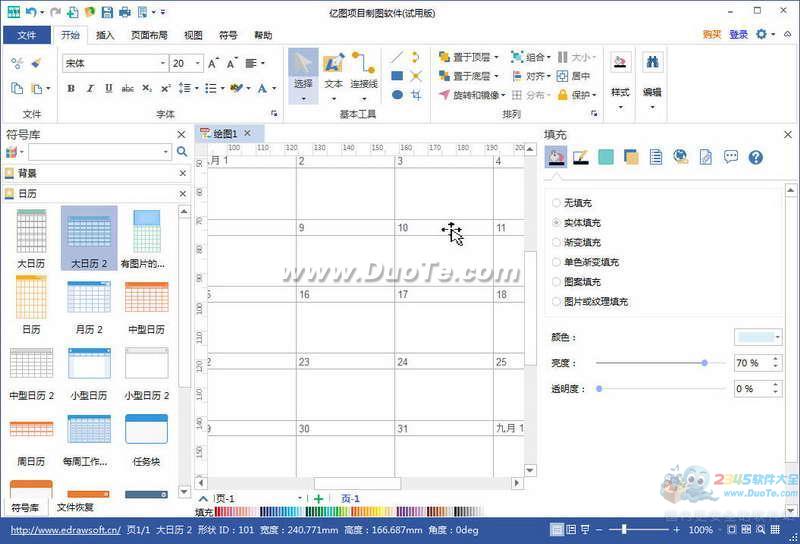Open the help question mark icon
800x544 pixels.
tap(756, 157)
